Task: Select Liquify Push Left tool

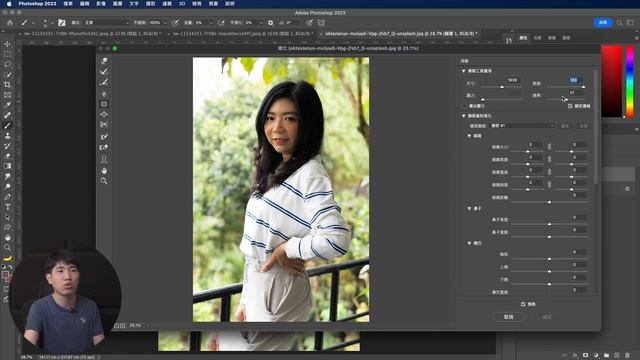Action: 104,124
